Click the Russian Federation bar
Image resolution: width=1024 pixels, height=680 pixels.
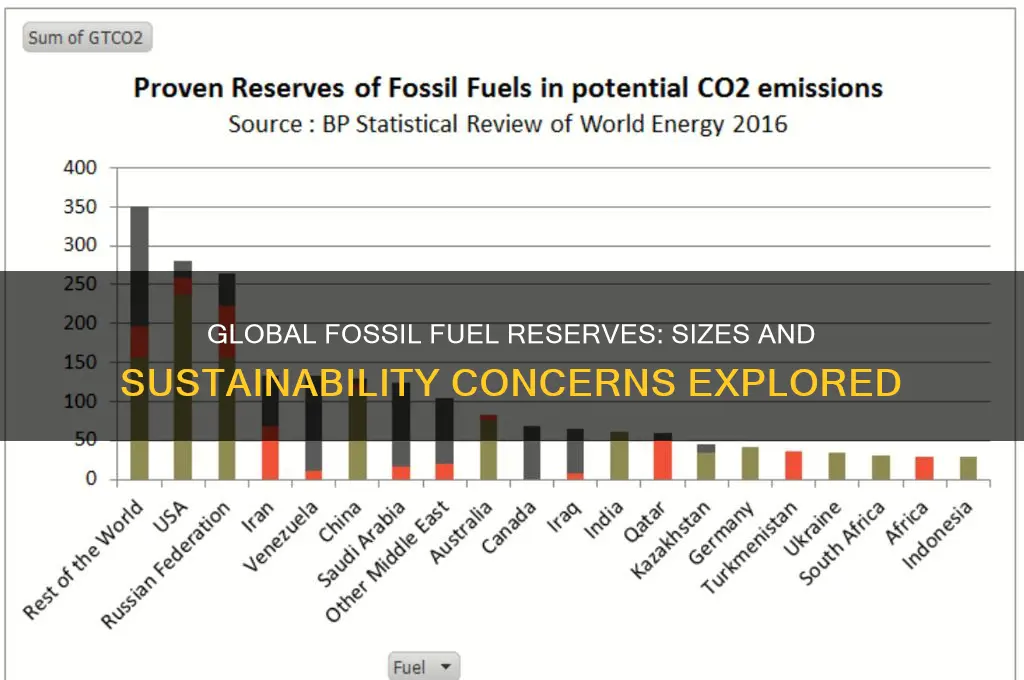(227, 376)
